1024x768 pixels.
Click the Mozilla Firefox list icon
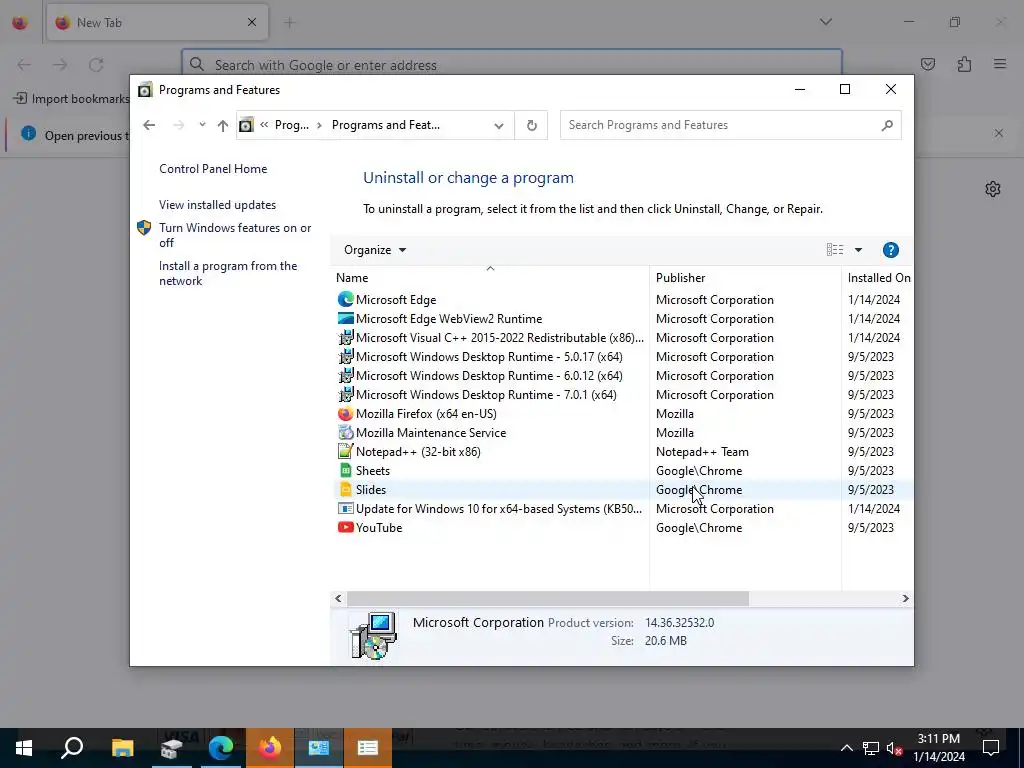coord(345,413)
